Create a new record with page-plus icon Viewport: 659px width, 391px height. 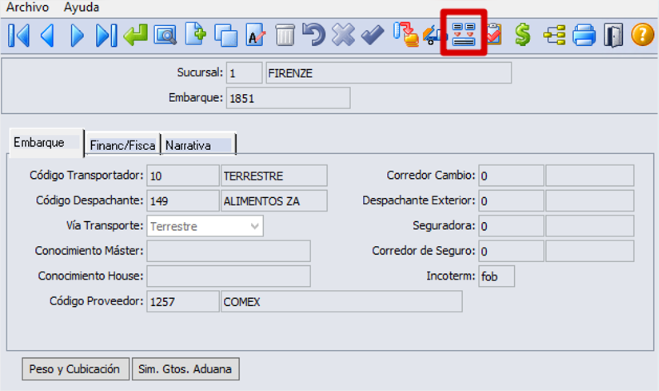tap(195, 34)
